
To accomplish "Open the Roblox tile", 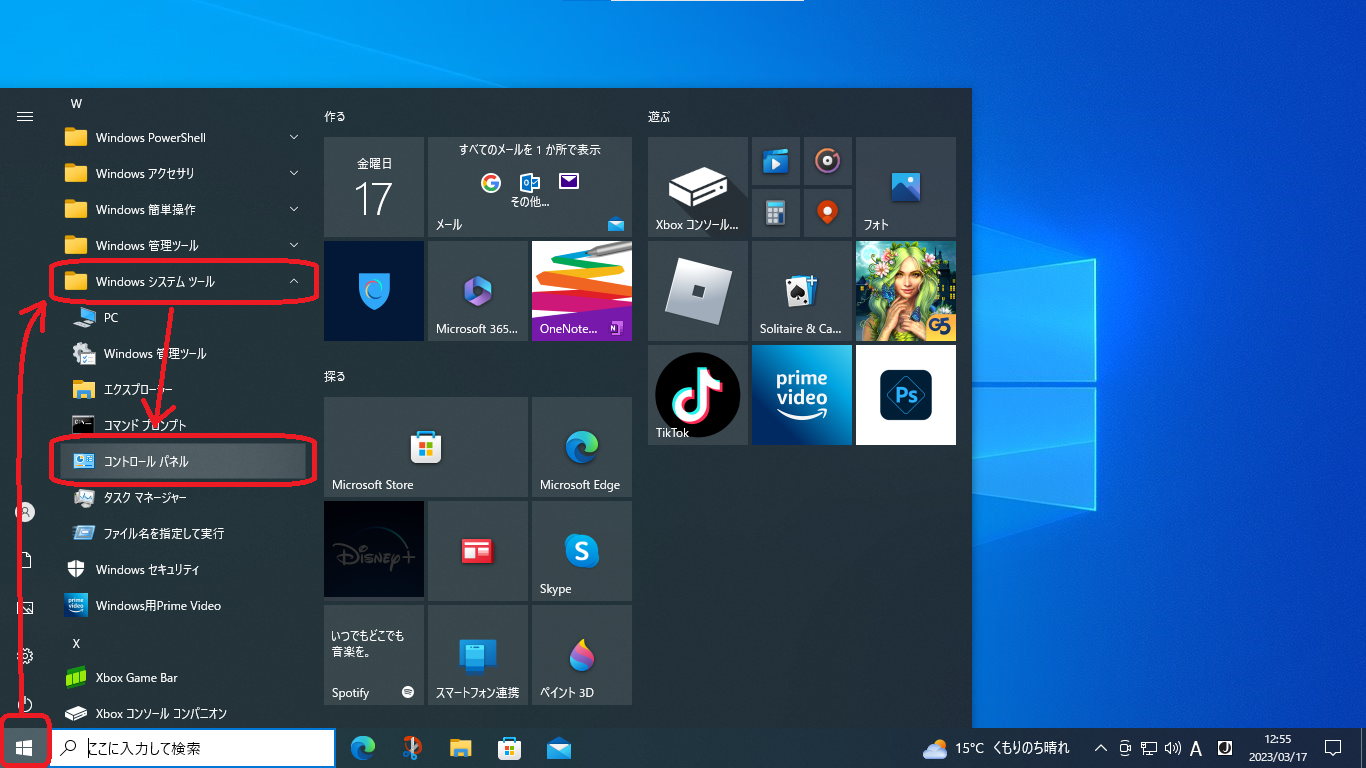I will [x=697, y=291].
